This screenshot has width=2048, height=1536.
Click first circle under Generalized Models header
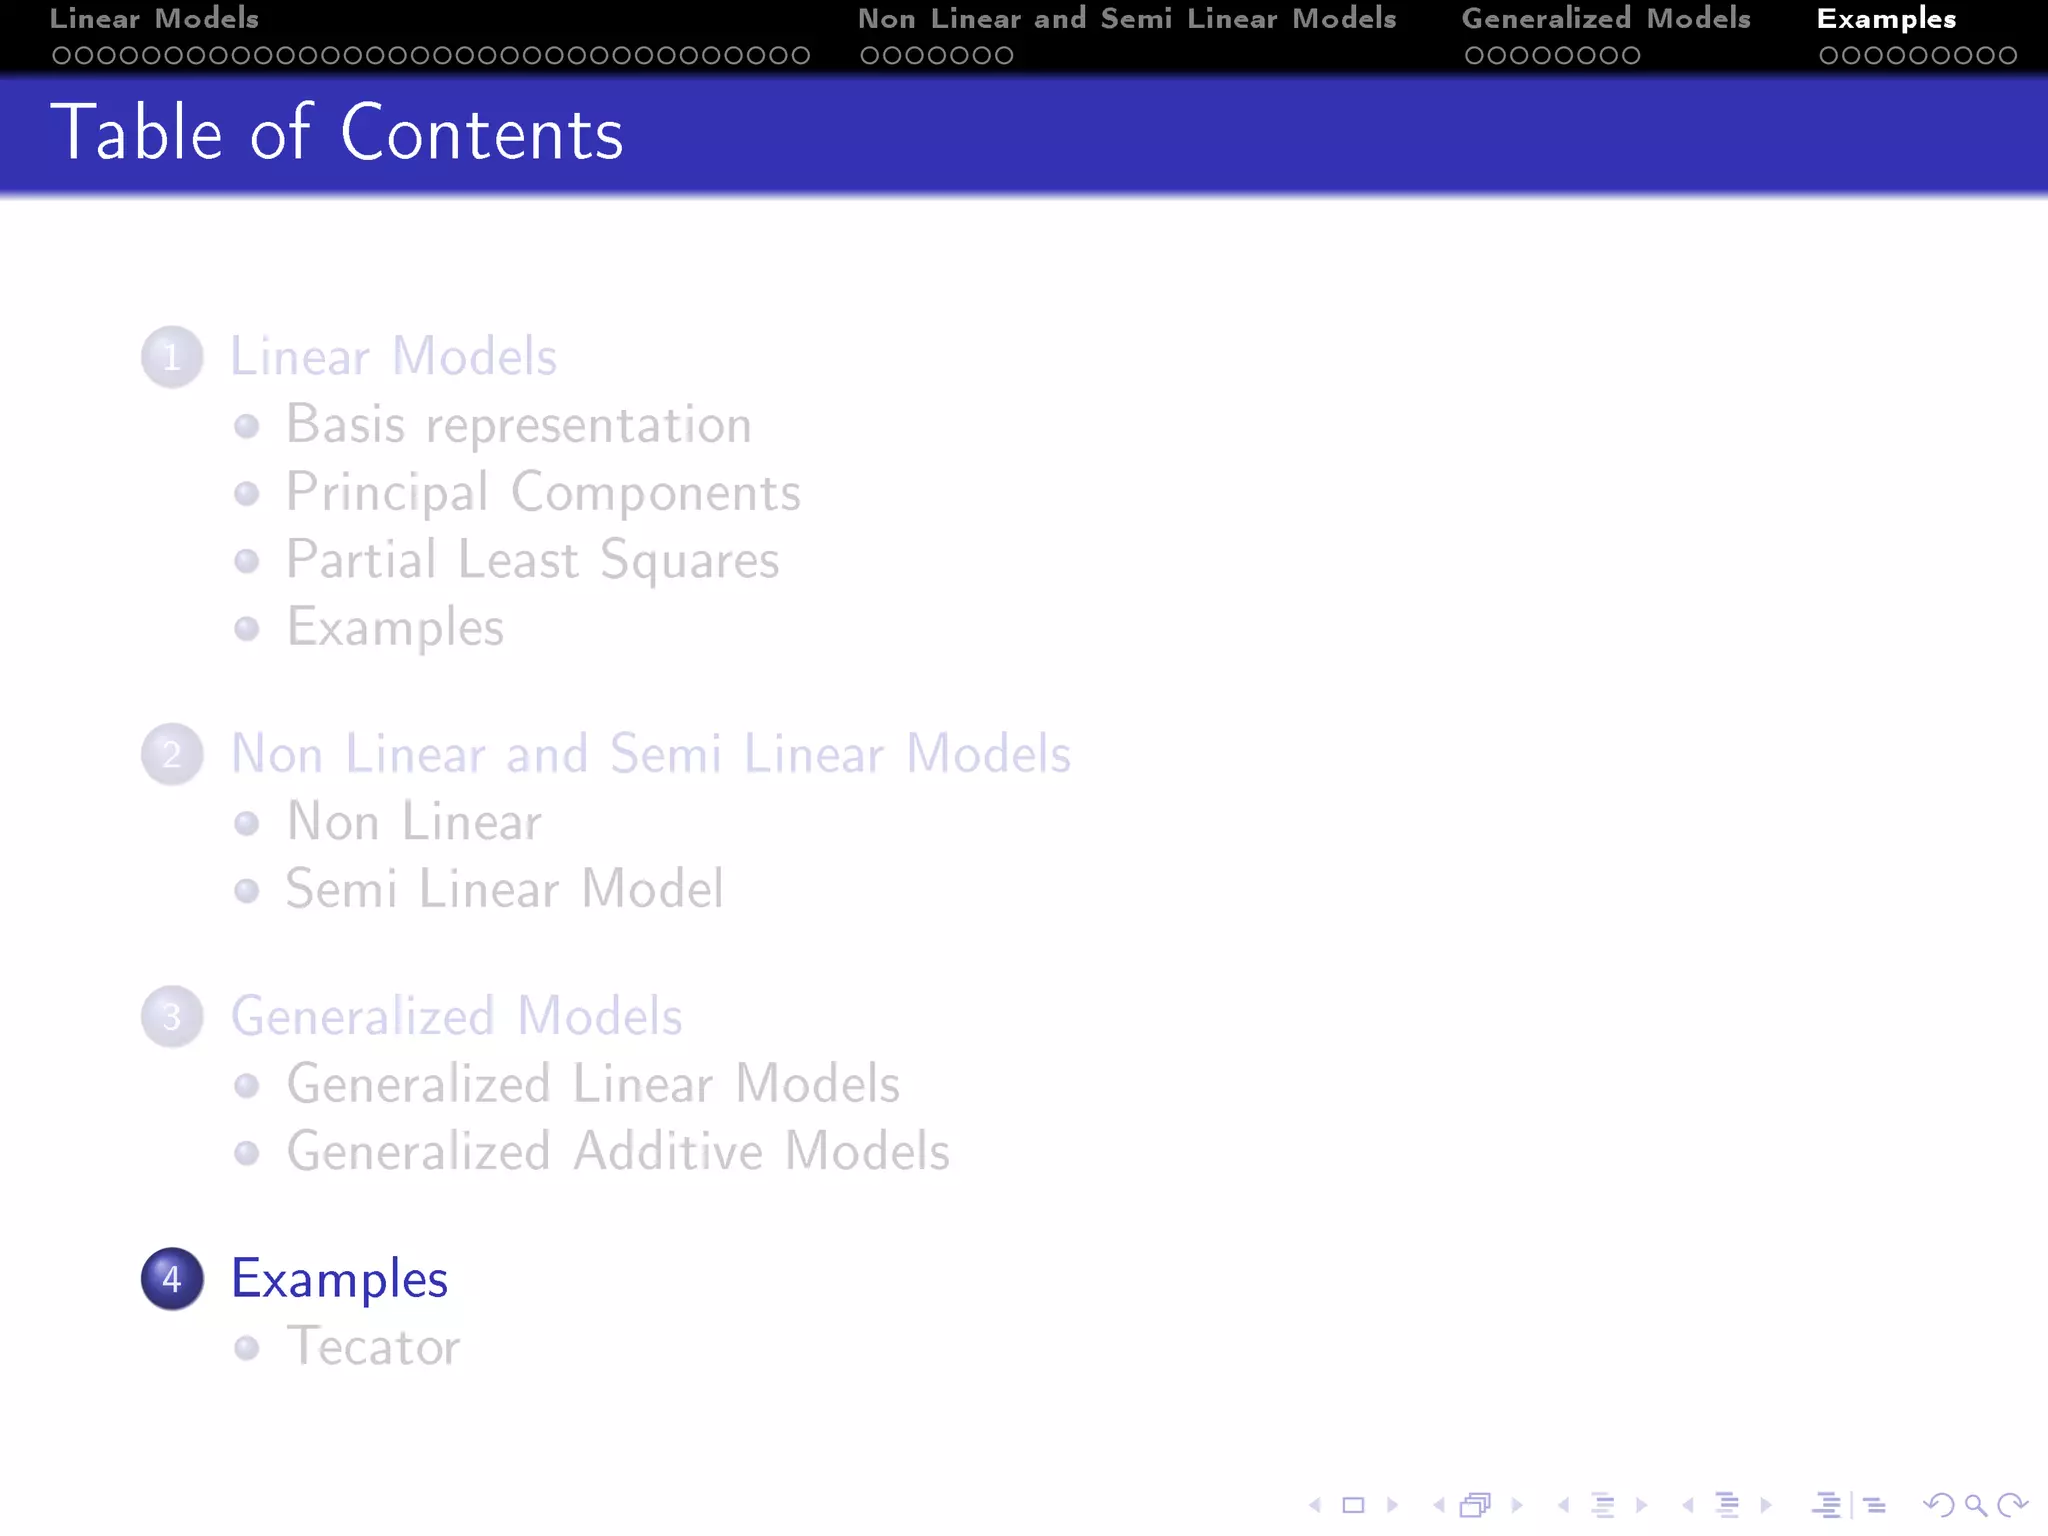1474,56
